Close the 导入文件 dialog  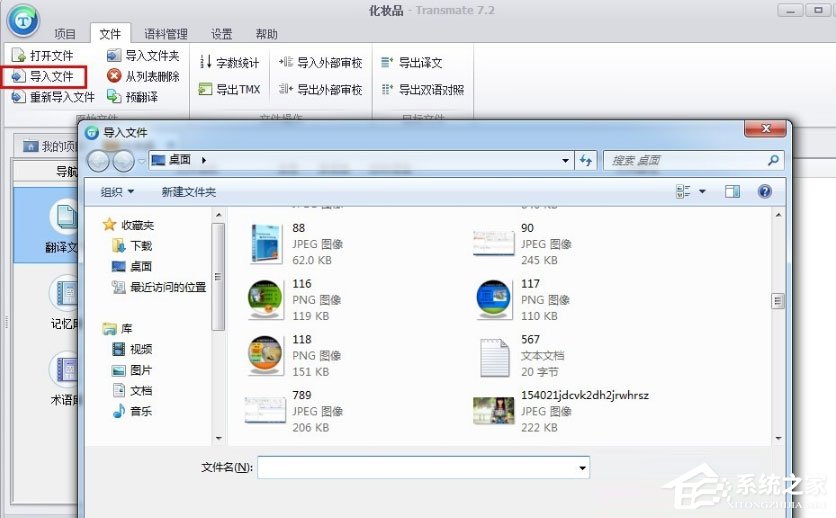pyautogui.click(x=766, y=128)
